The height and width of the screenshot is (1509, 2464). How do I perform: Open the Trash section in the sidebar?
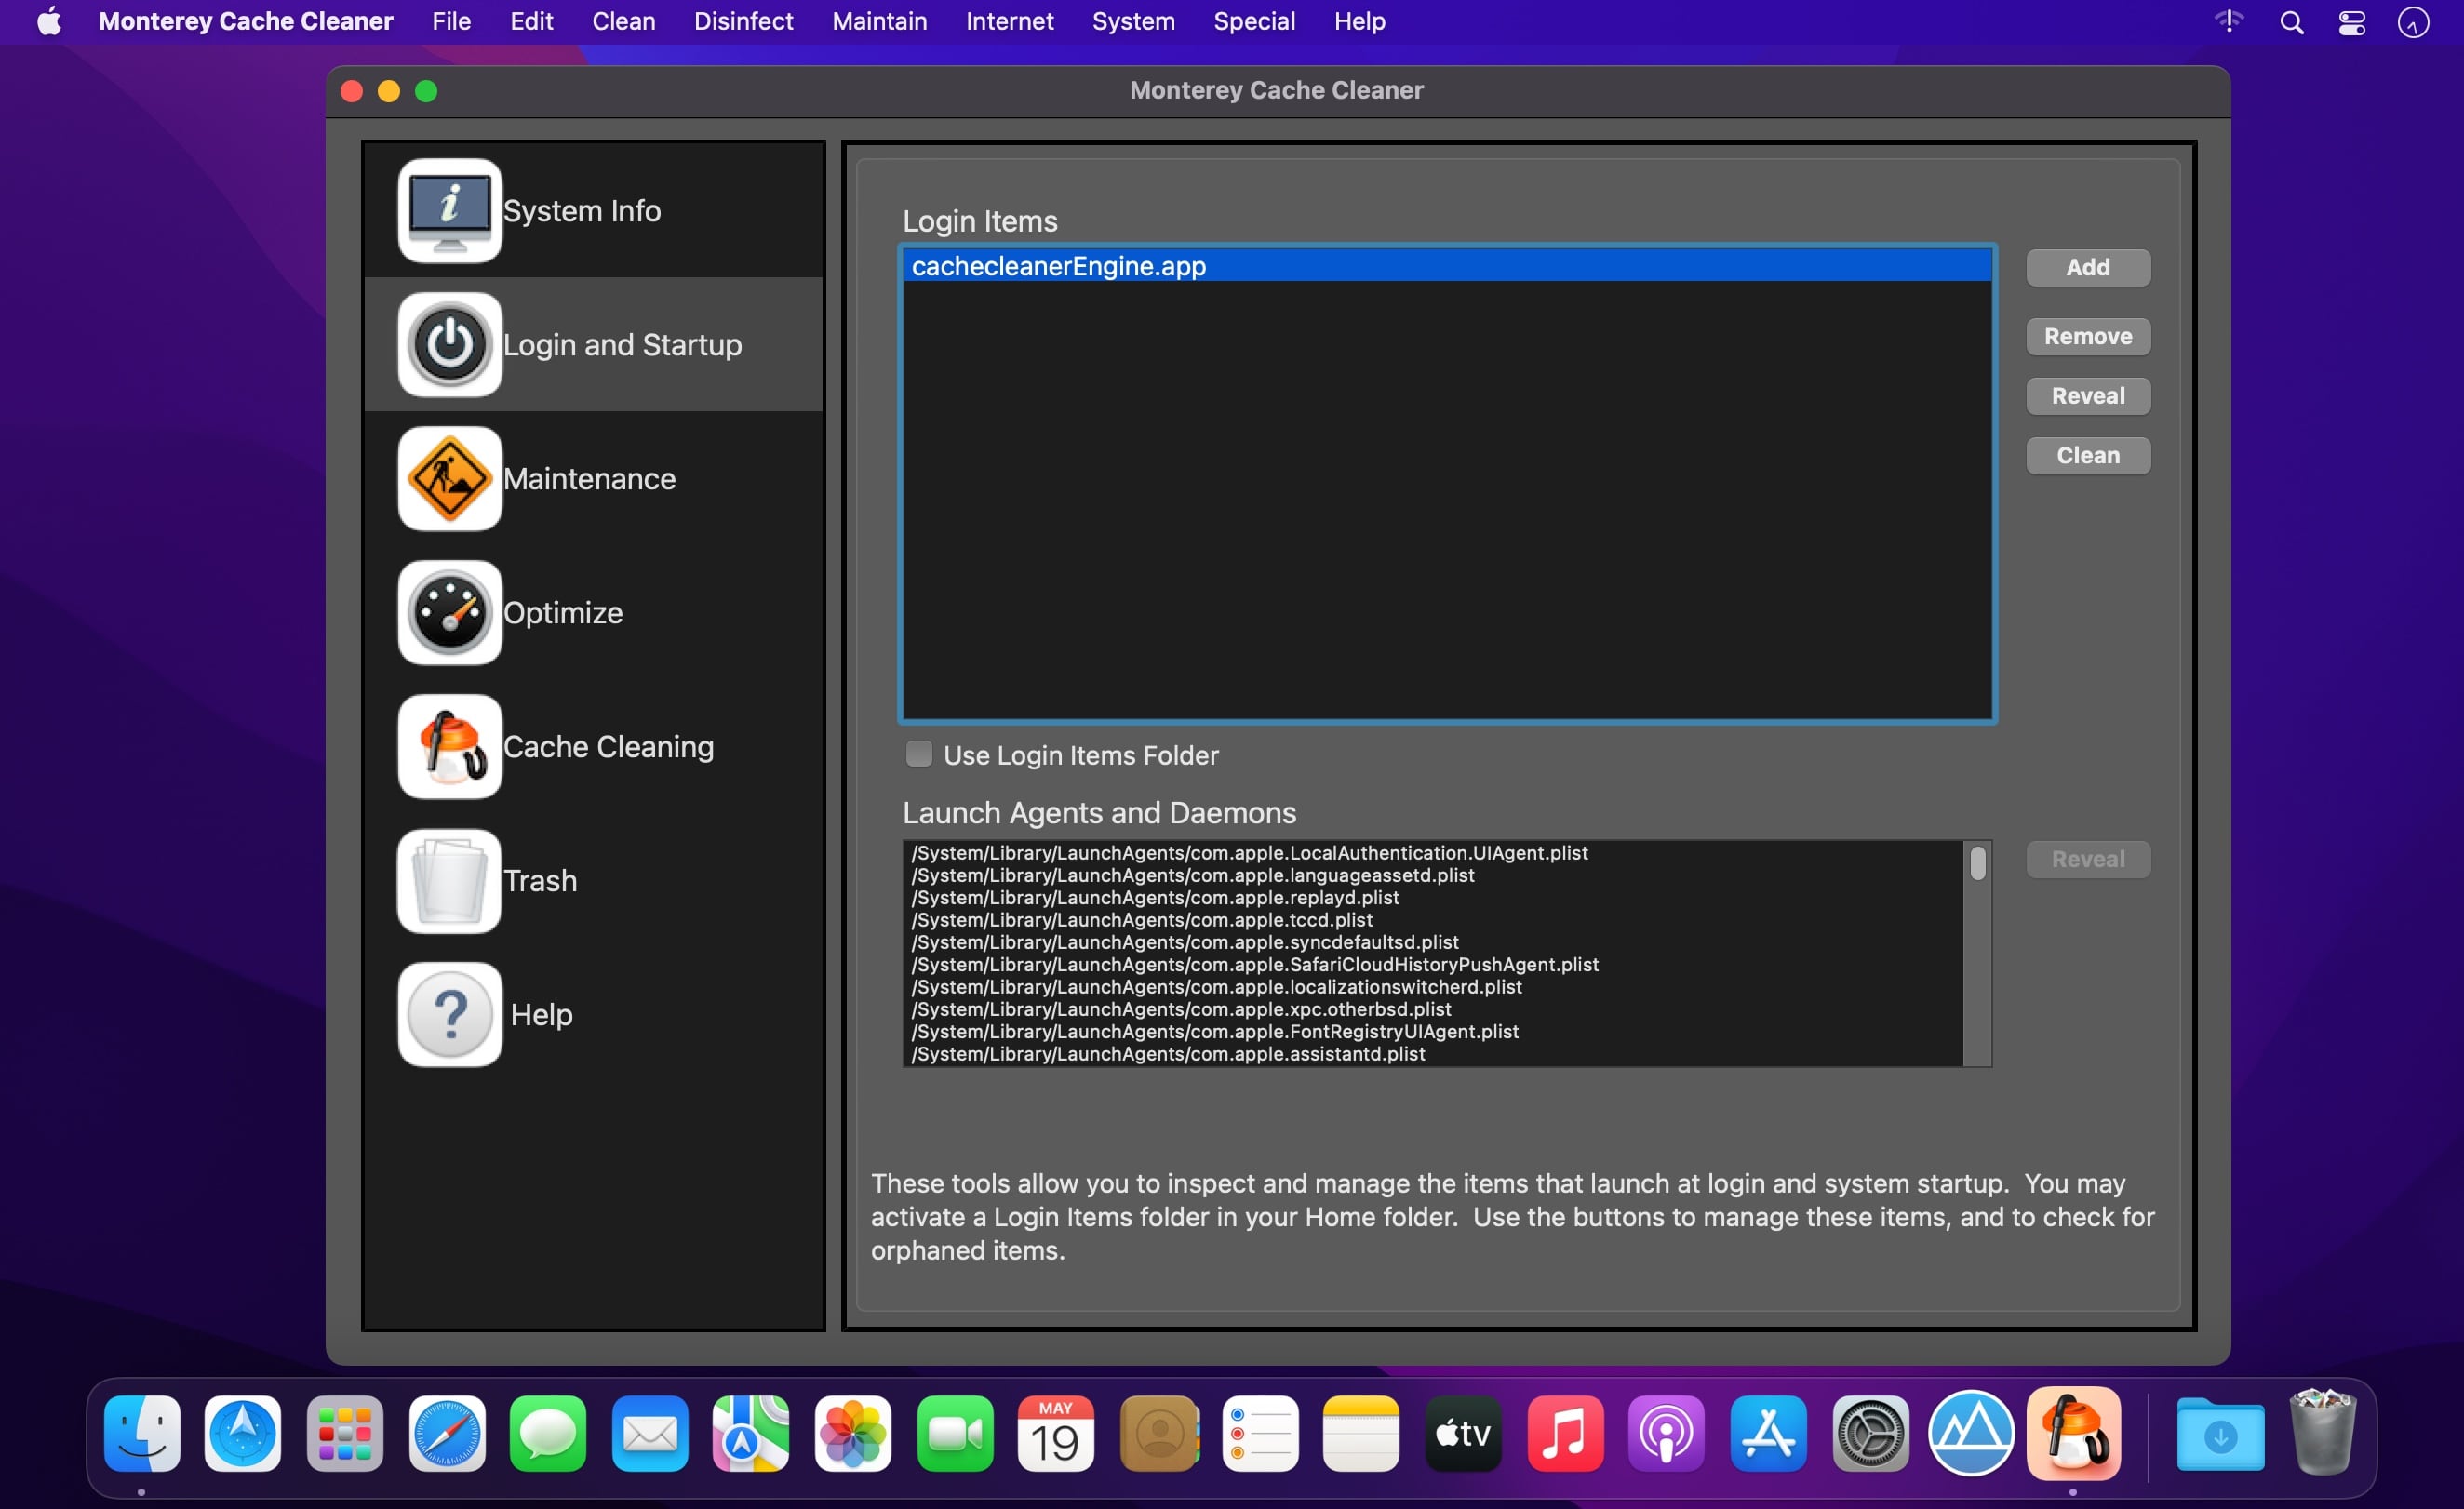pos(594,881)
